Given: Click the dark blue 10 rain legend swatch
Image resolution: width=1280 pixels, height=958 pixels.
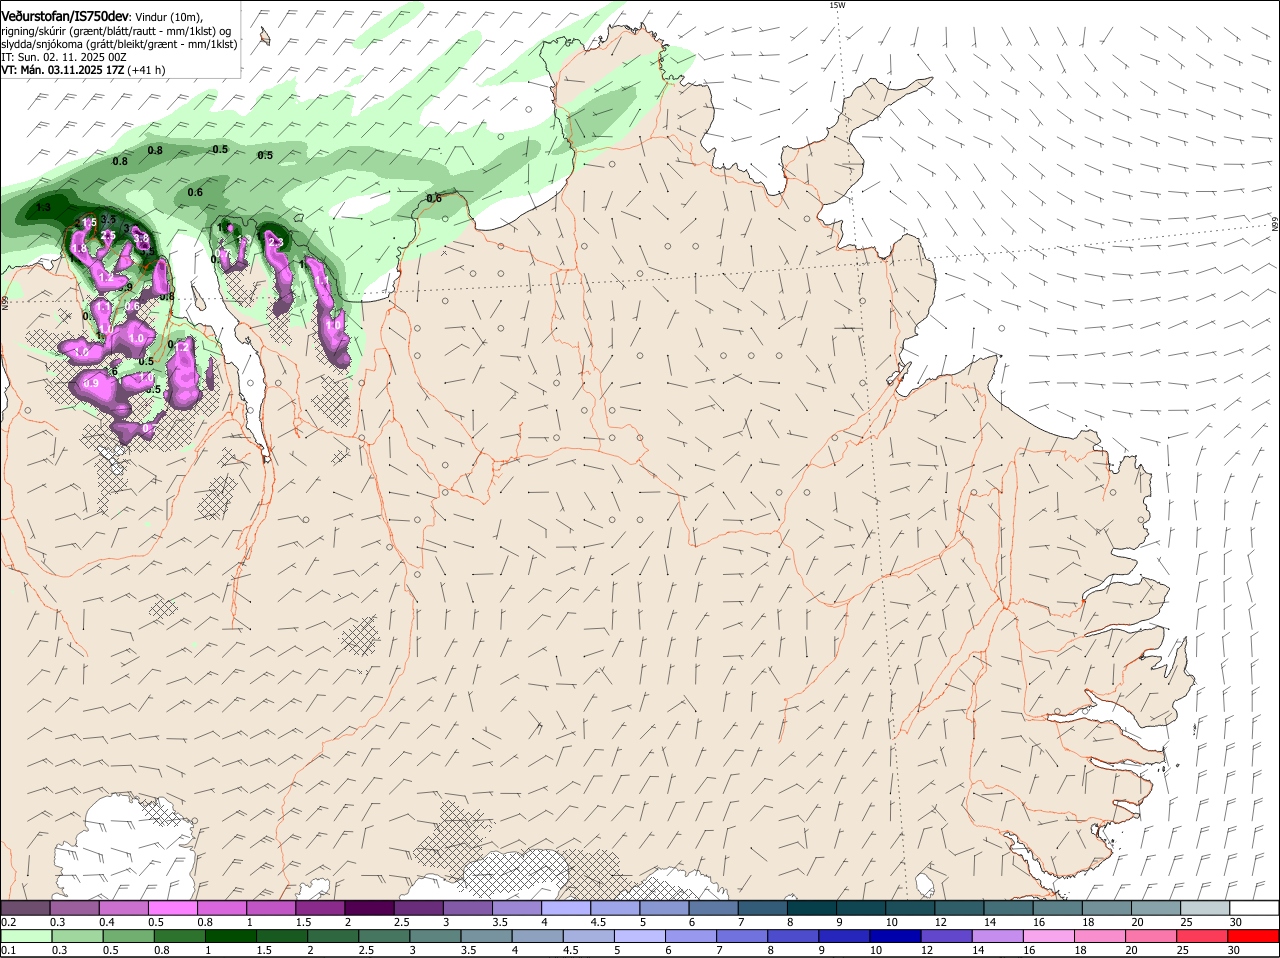Looking at the screenshot, I should 895,936.
